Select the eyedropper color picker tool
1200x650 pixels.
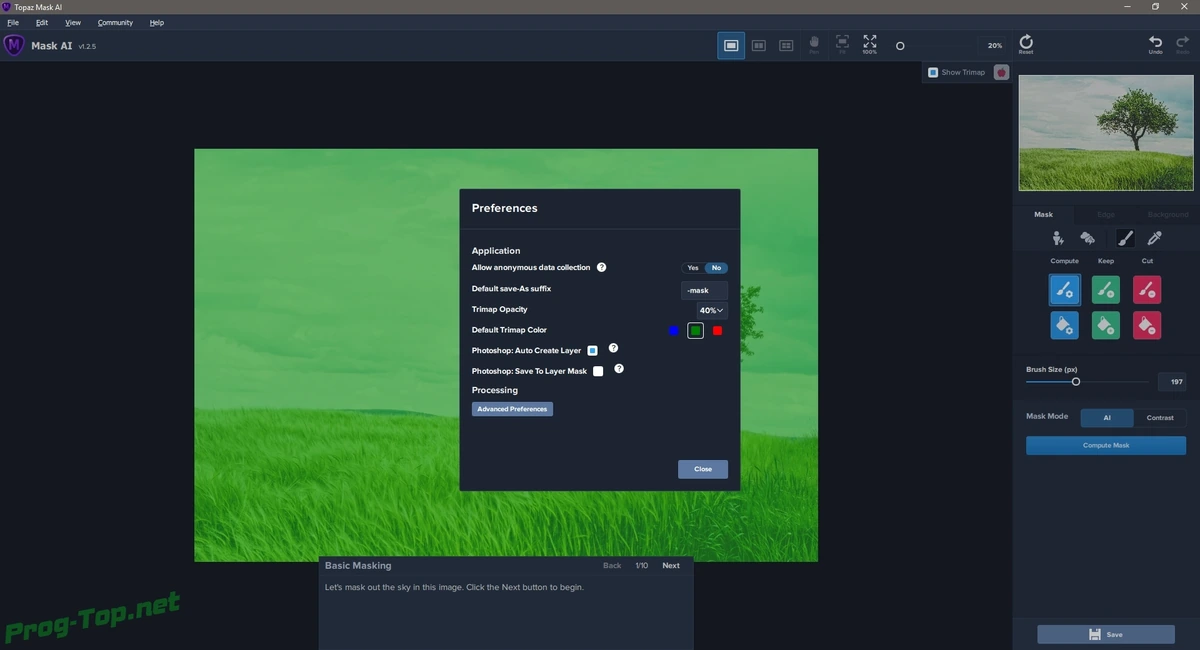pos(1155,238)
